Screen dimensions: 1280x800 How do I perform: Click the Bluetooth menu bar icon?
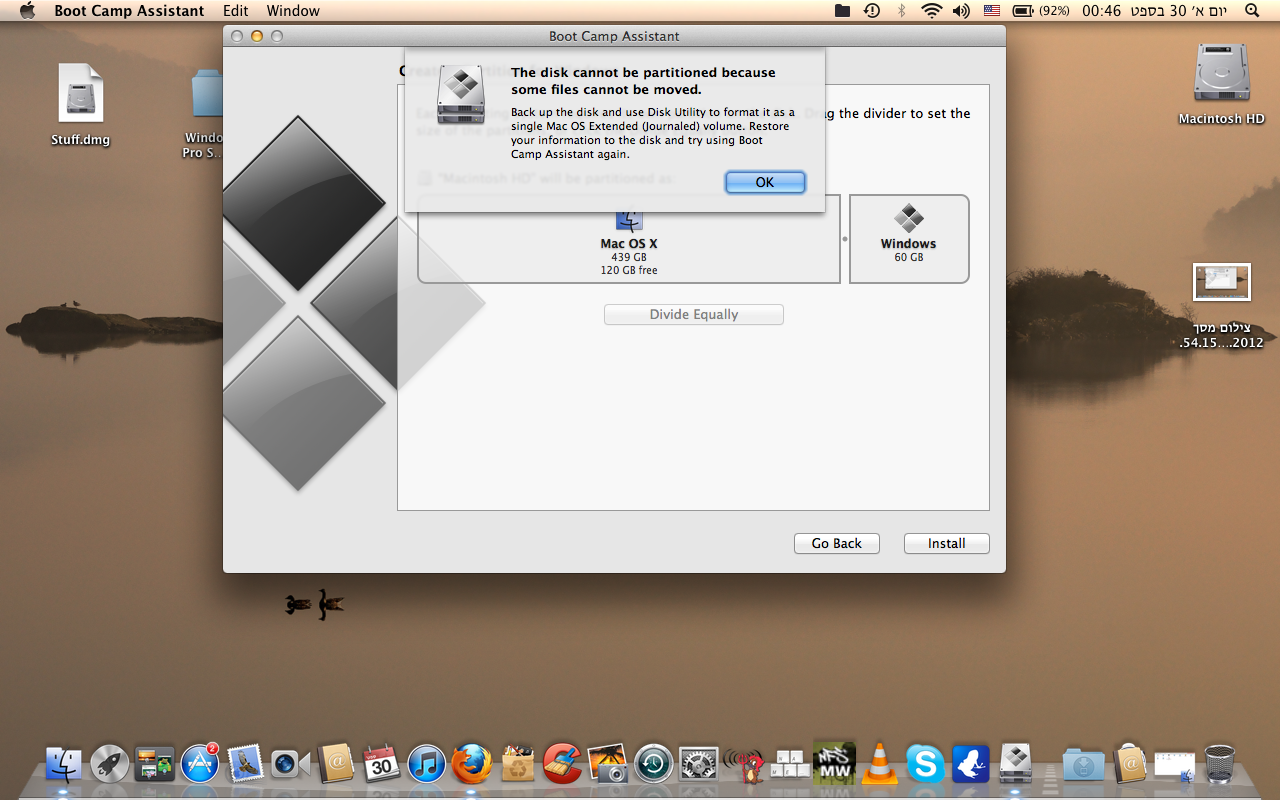901,11
